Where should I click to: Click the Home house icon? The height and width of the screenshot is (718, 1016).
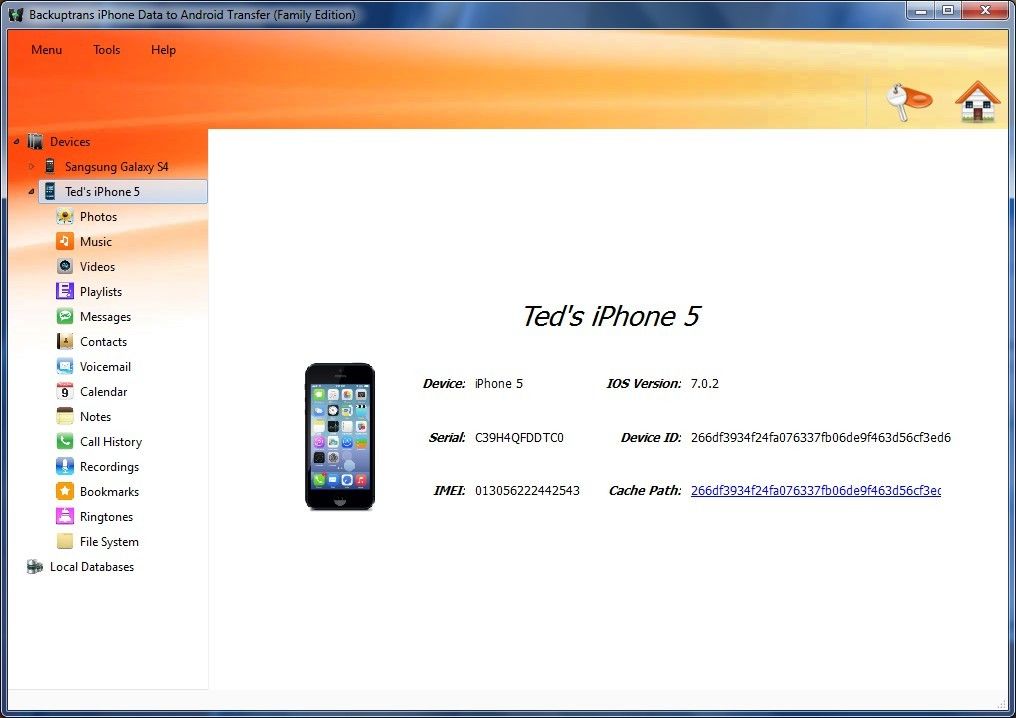pos(977,100)
